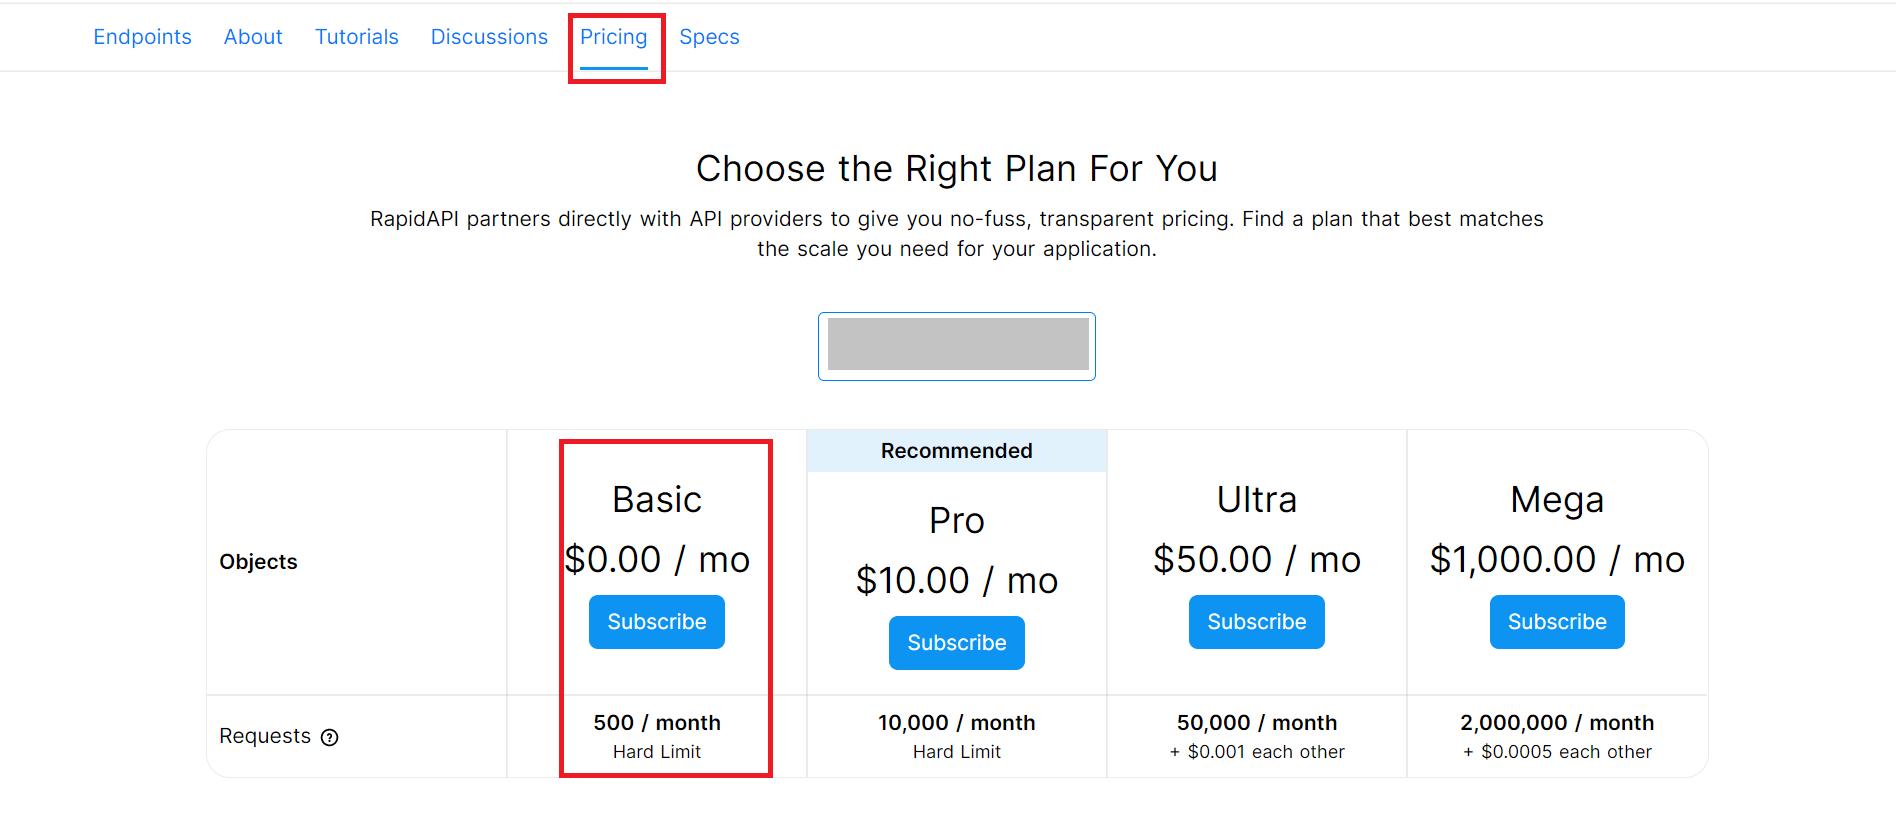Click the Mega plan's $1,000.00 / mo price

[x=1557, y=559]
